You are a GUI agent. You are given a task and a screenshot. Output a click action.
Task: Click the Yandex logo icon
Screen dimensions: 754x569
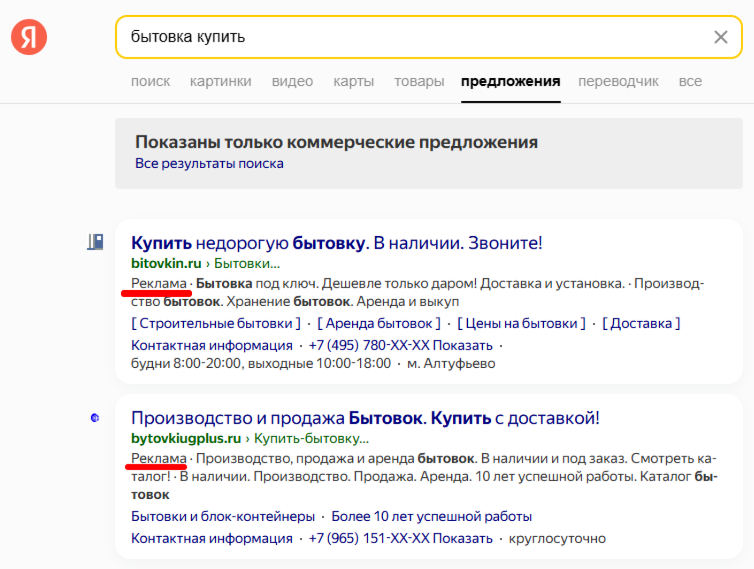pyautogui.click(x=29, y=37)
